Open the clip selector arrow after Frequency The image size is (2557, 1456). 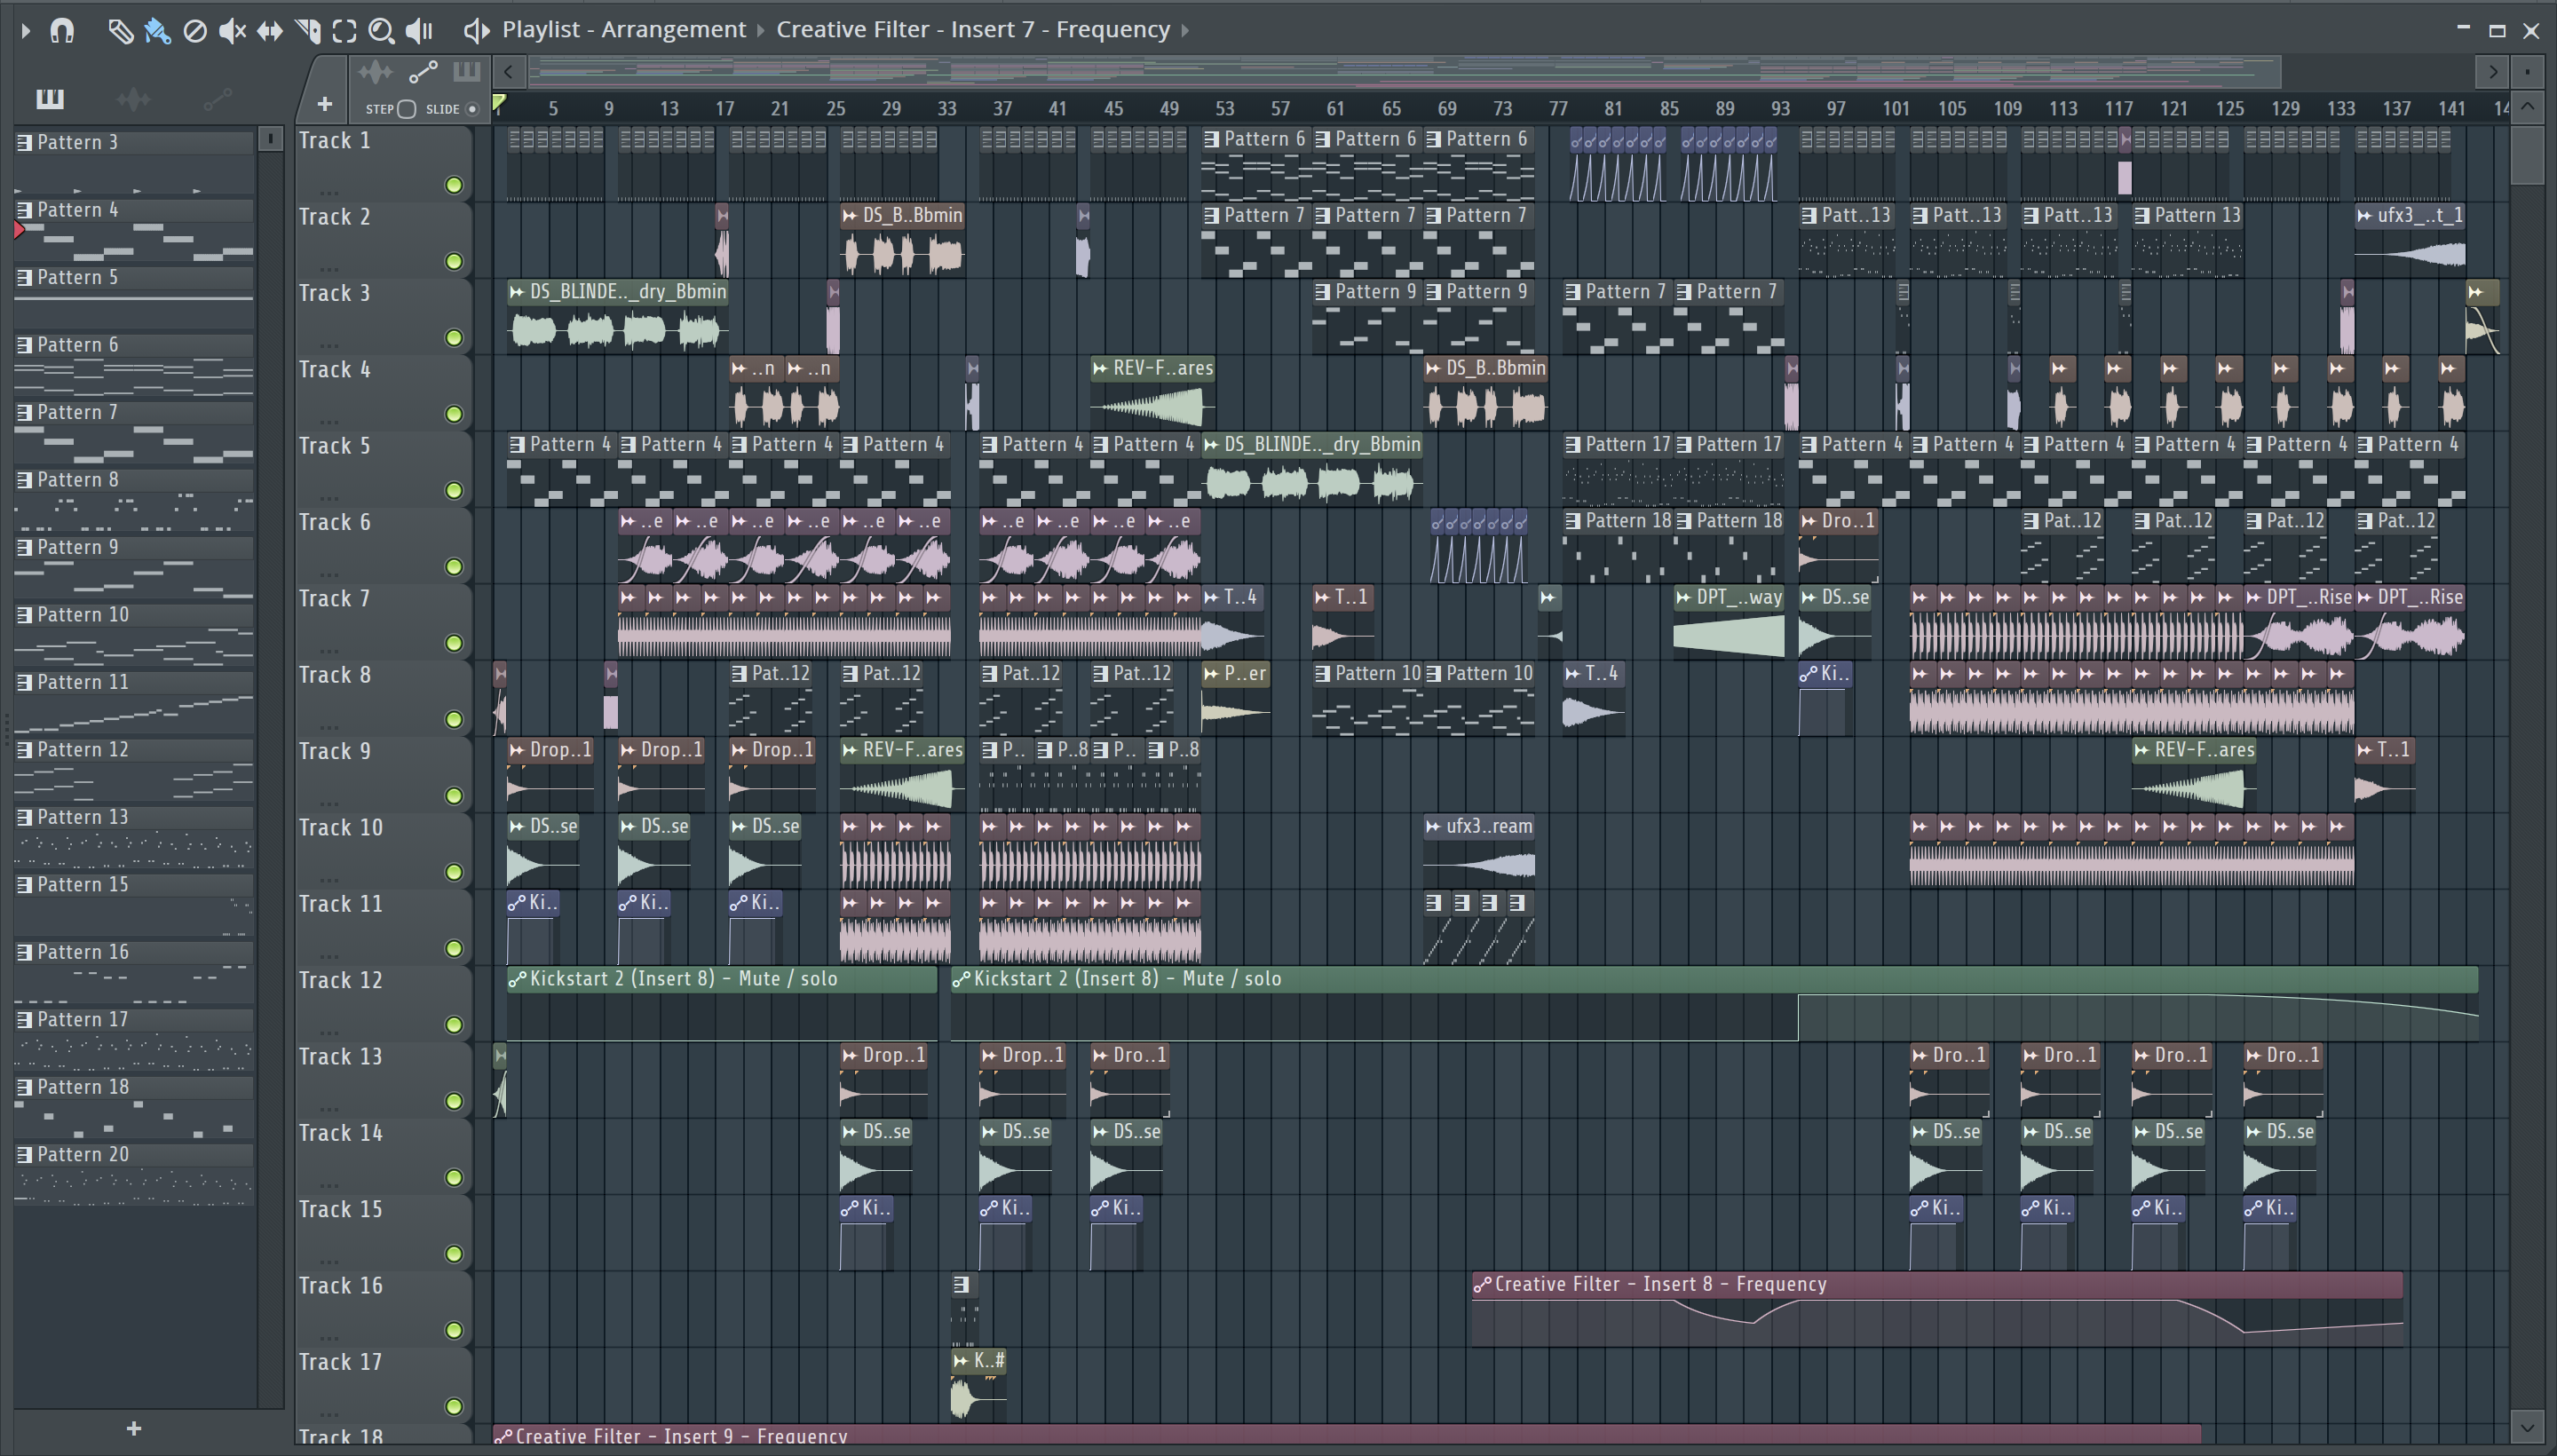(x=1185, y=31)
